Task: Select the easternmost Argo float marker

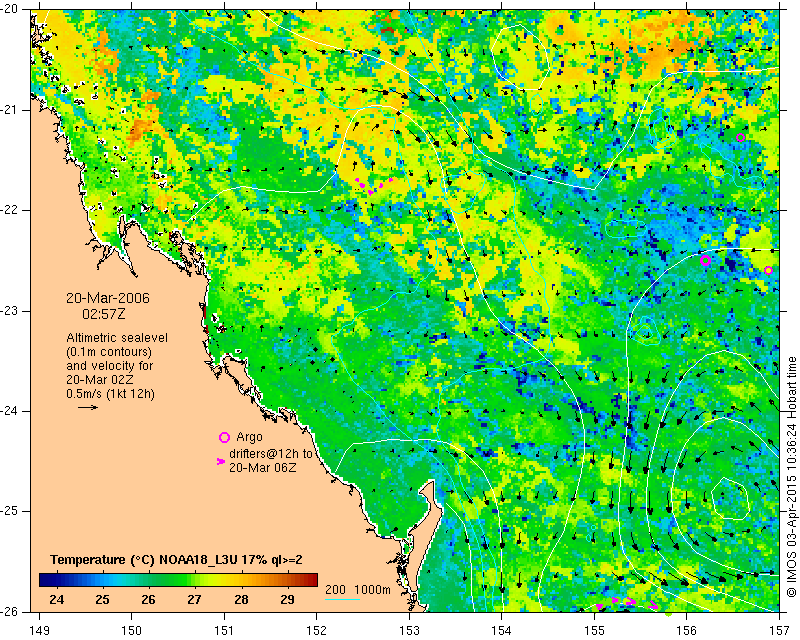Action: 768,270
